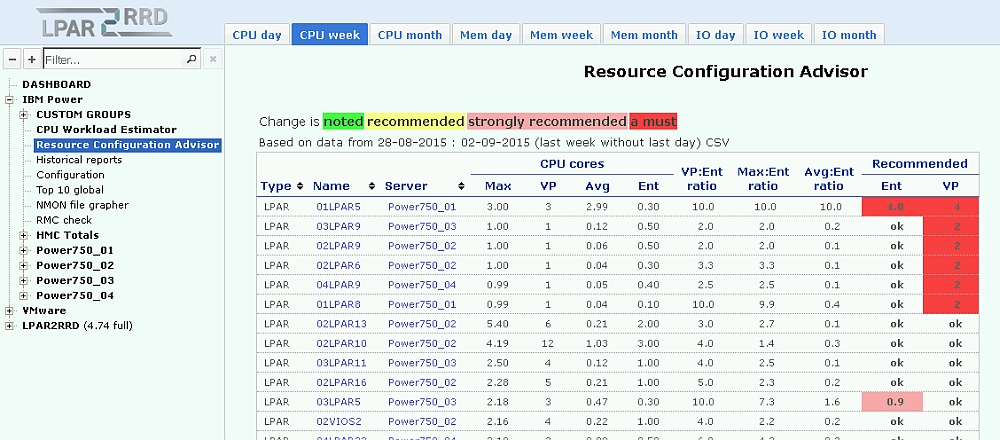Image resolution: width=1000 pixels, height=440 pixels.
Task: Switch to the CPU day tab
Action: [x=257, y=35]
